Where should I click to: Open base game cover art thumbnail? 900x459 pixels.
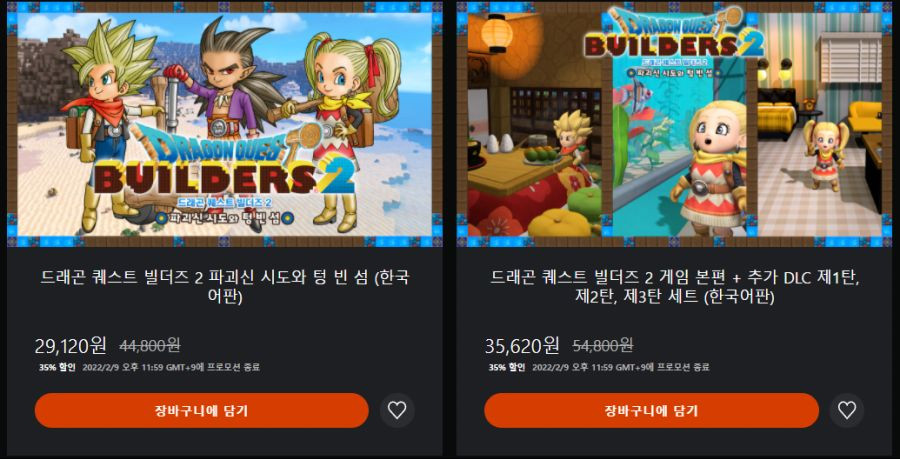(x=225, y=124)
